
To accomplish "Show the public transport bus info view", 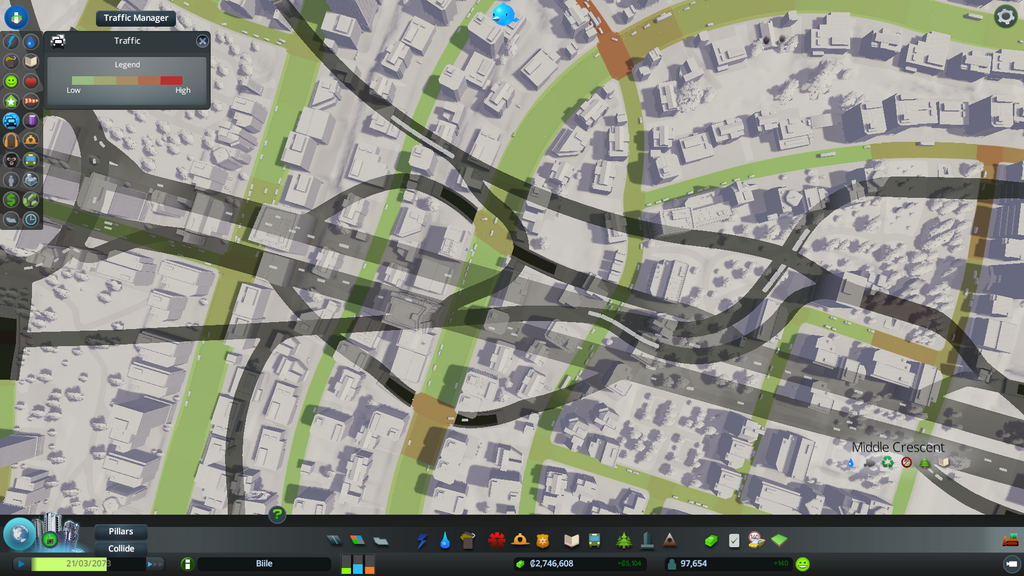I will 31,160.
